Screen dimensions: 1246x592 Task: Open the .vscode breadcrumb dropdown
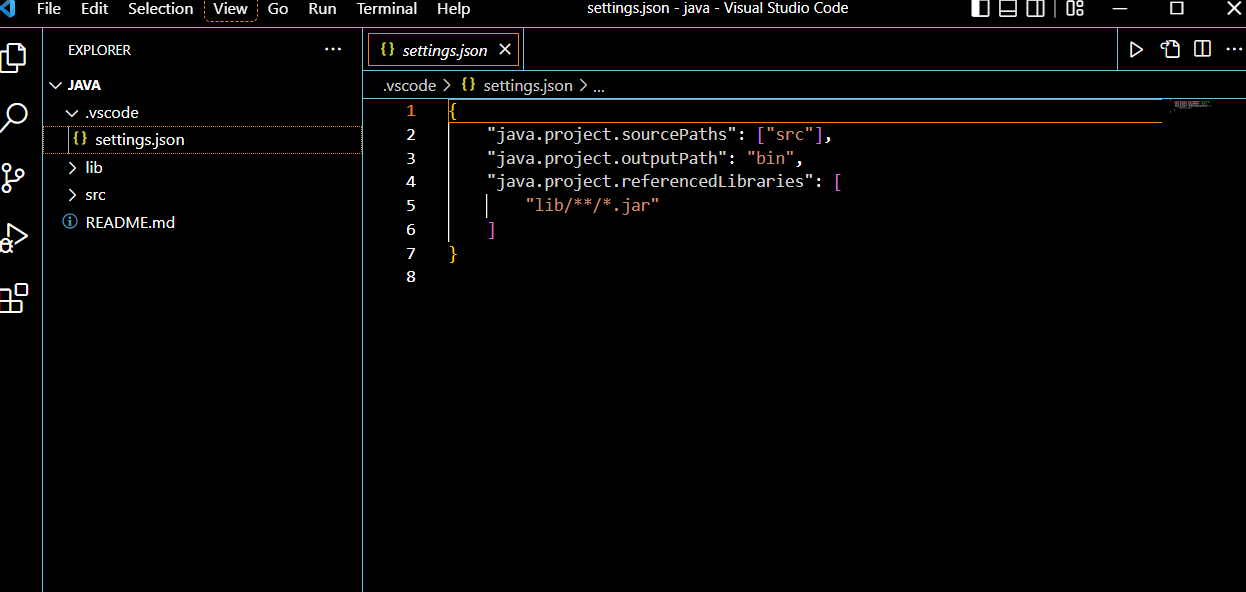point(409,86)
